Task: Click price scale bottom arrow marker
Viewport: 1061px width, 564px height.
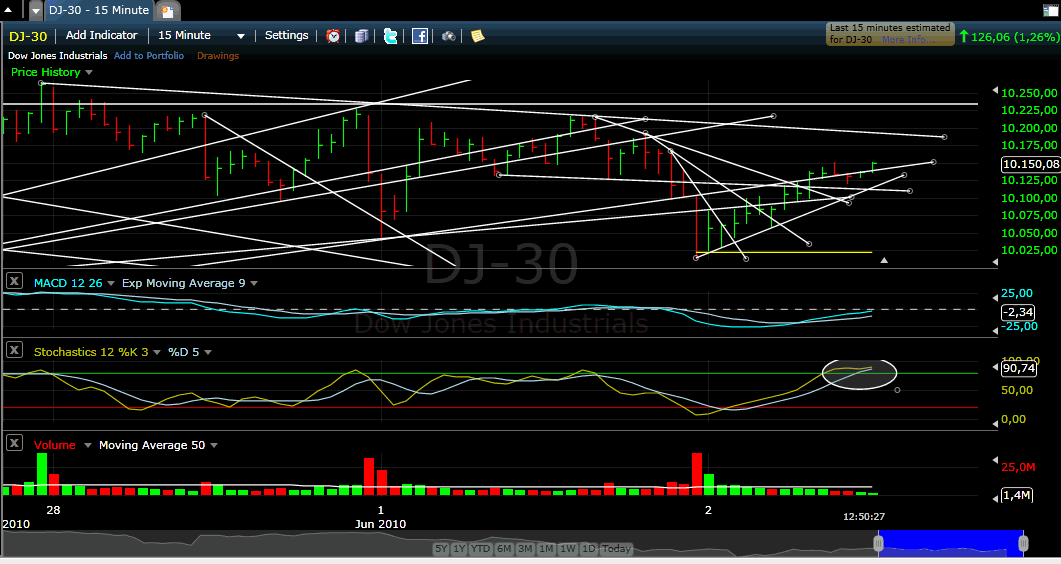Action: point(995,260)
